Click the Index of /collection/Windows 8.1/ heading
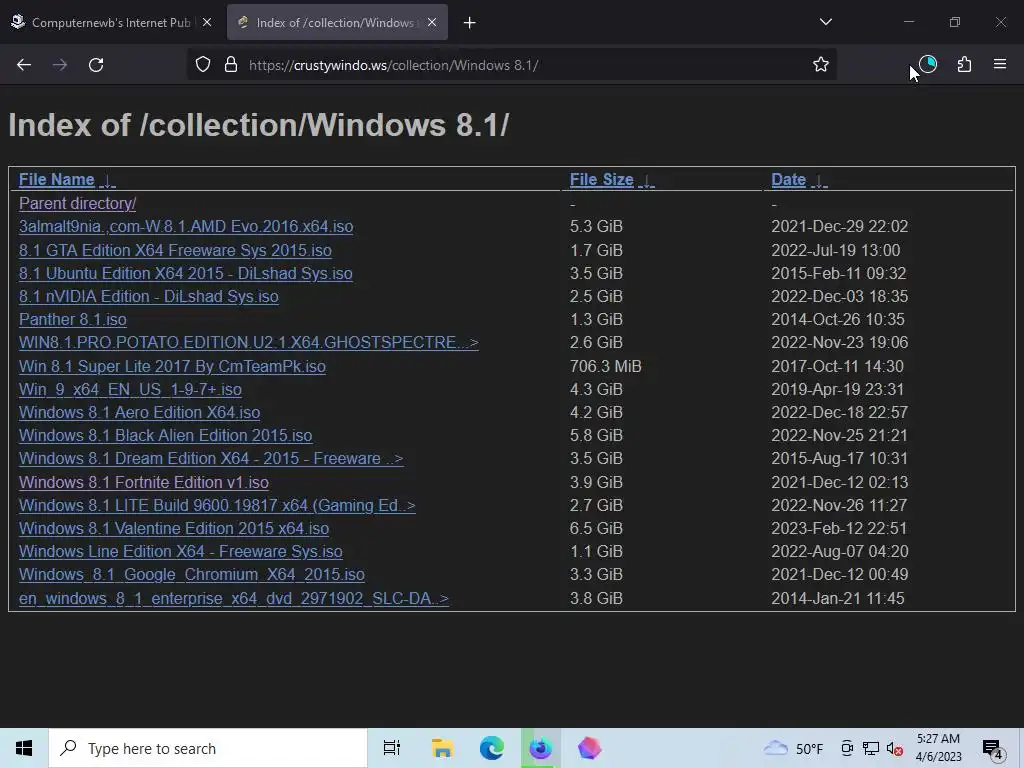Screen dimensions: 1024x768 259,125
